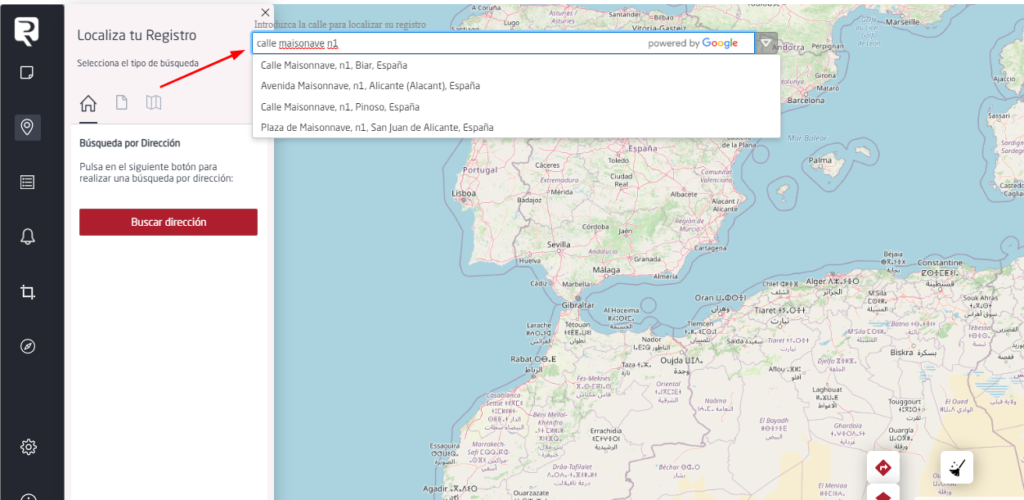Switch to the house address search tab
This screenshot has width=1024, height=500.
(88, 103)
